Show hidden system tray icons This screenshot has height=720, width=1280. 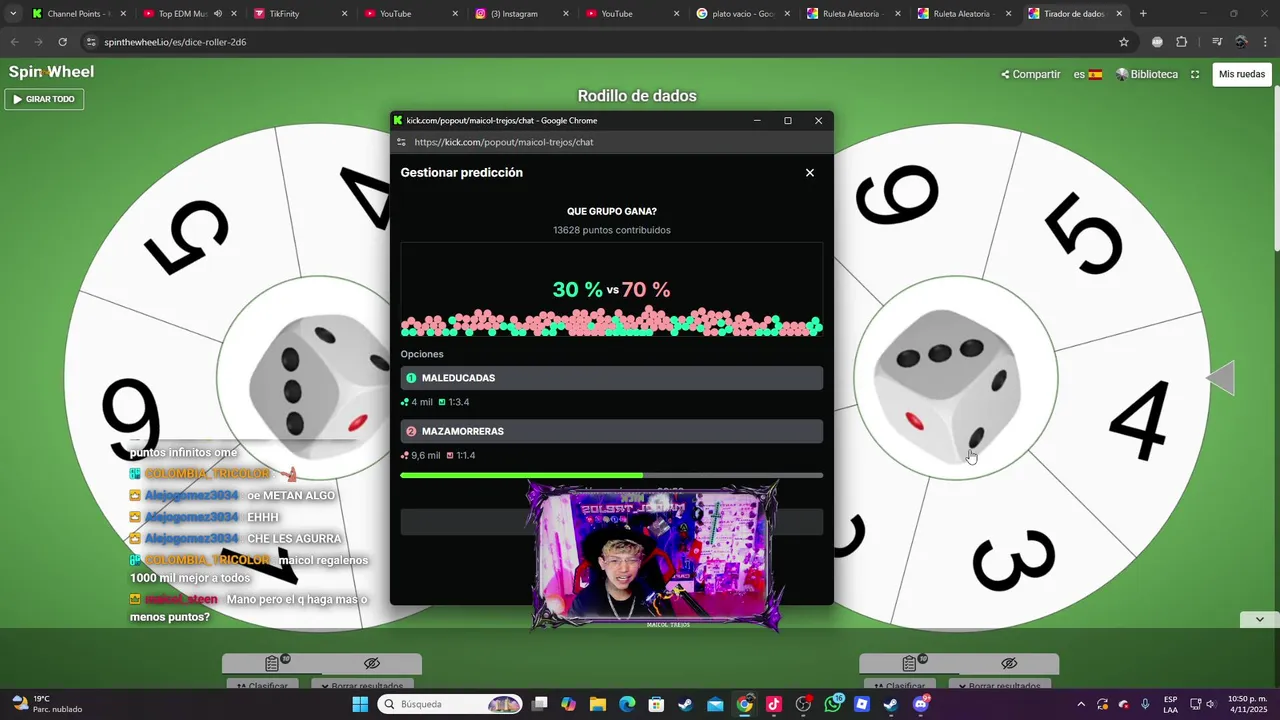(x=1080, y=704)
